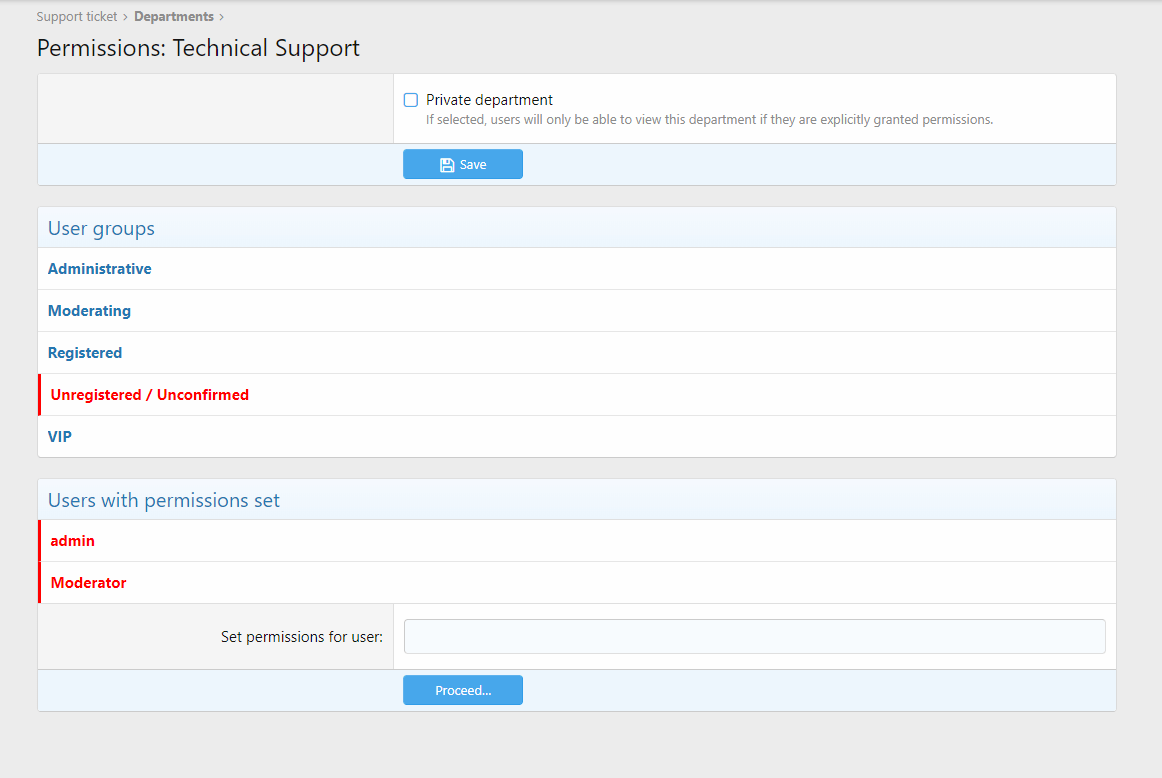Open permissions for user admin
The image size is (1162, 778).
[x=73, y=541]
